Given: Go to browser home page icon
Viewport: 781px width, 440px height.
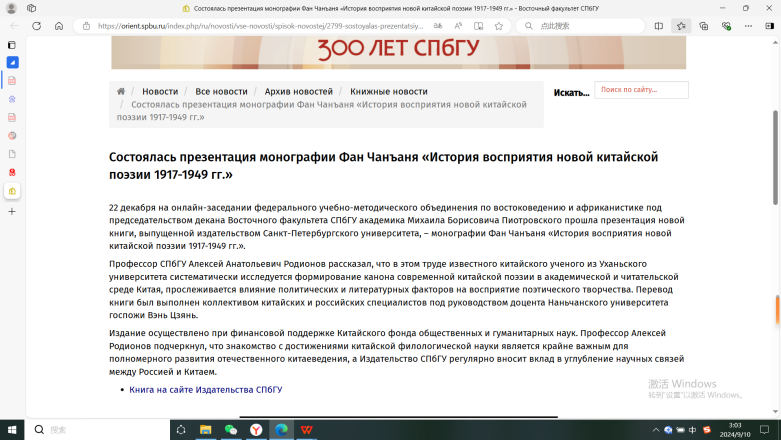Looking at the screenshot, I should click(59, 26).
